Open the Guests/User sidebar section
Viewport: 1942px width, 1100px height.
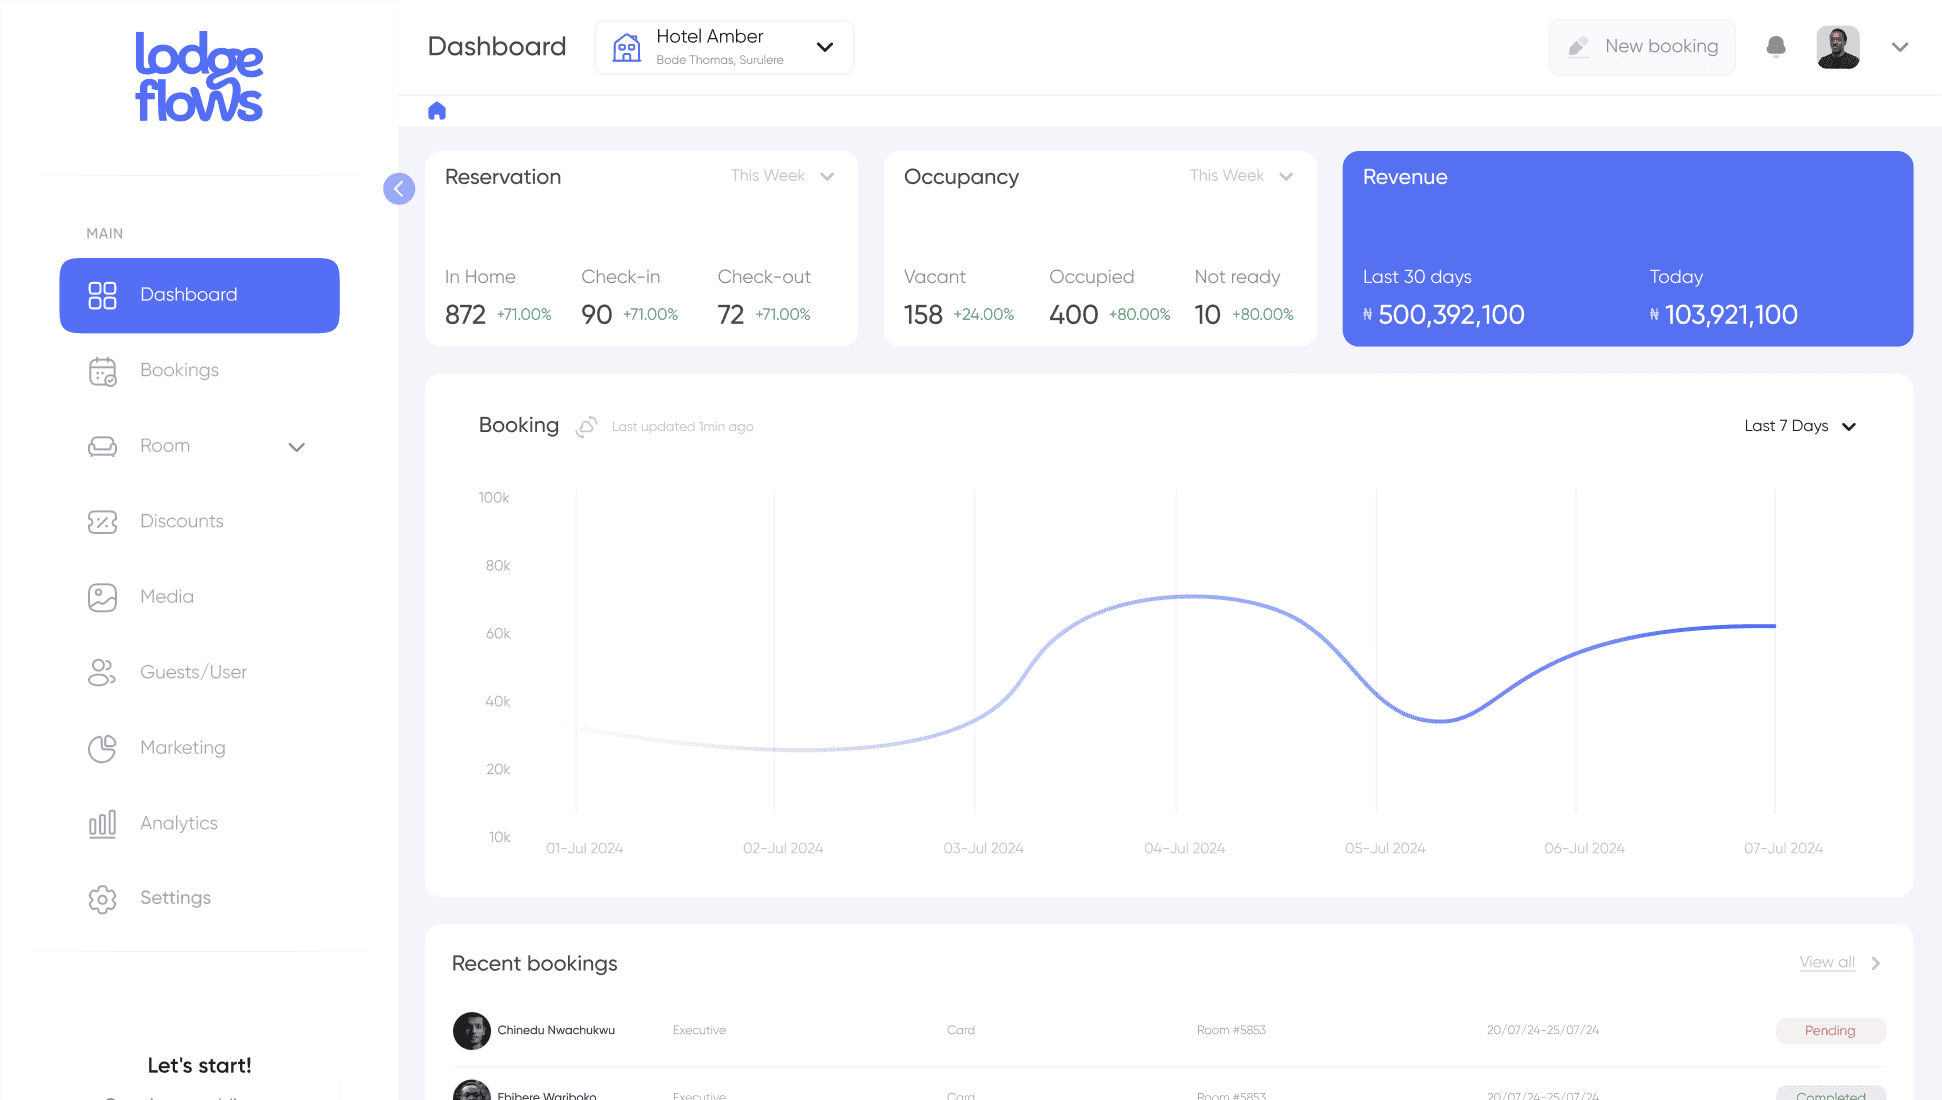point(193,672)
